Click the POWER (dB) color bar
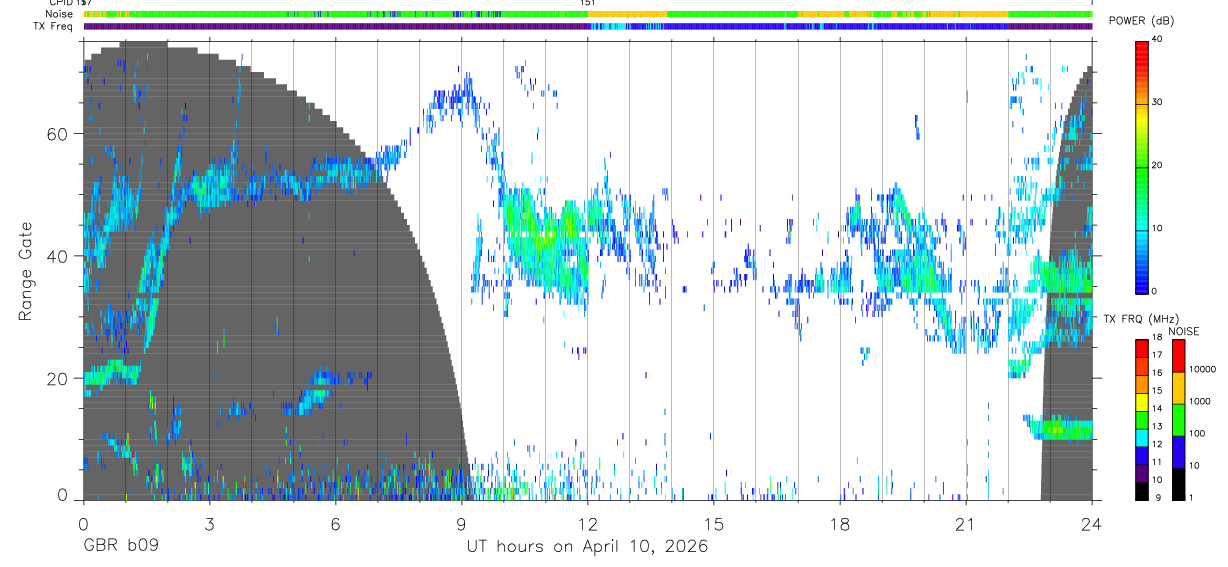Screen dimensions: 1228x567 (x=1142, y=166)
